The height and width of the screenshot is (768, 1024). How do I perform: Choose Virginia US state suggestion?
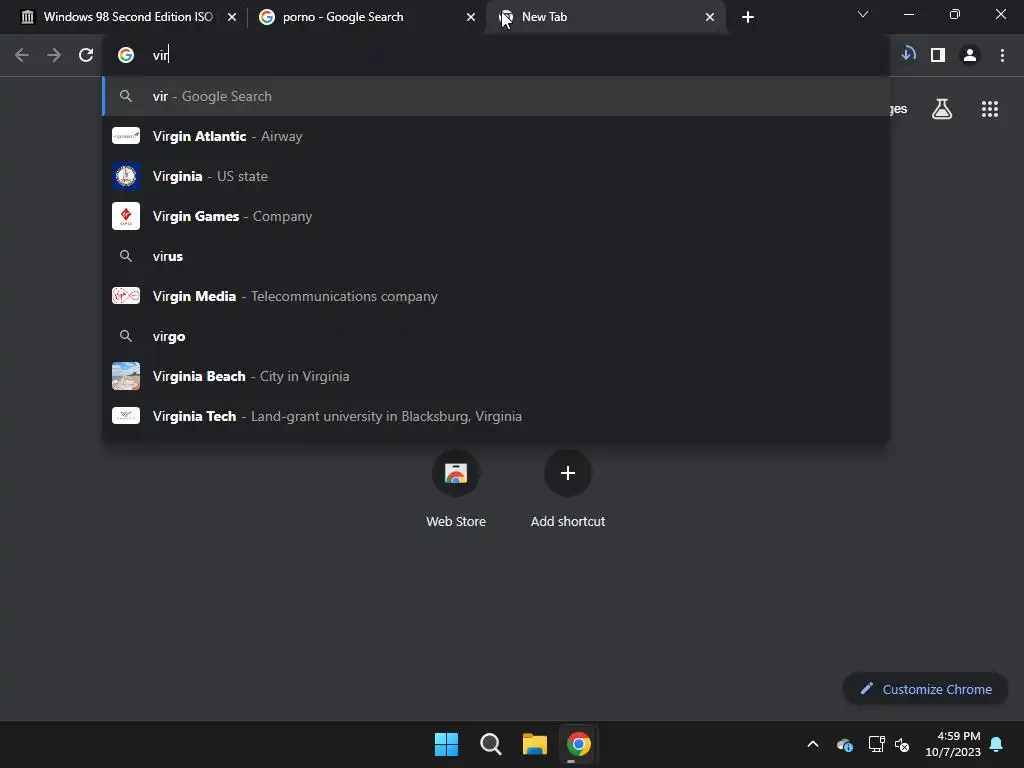[x=496, y=176]
